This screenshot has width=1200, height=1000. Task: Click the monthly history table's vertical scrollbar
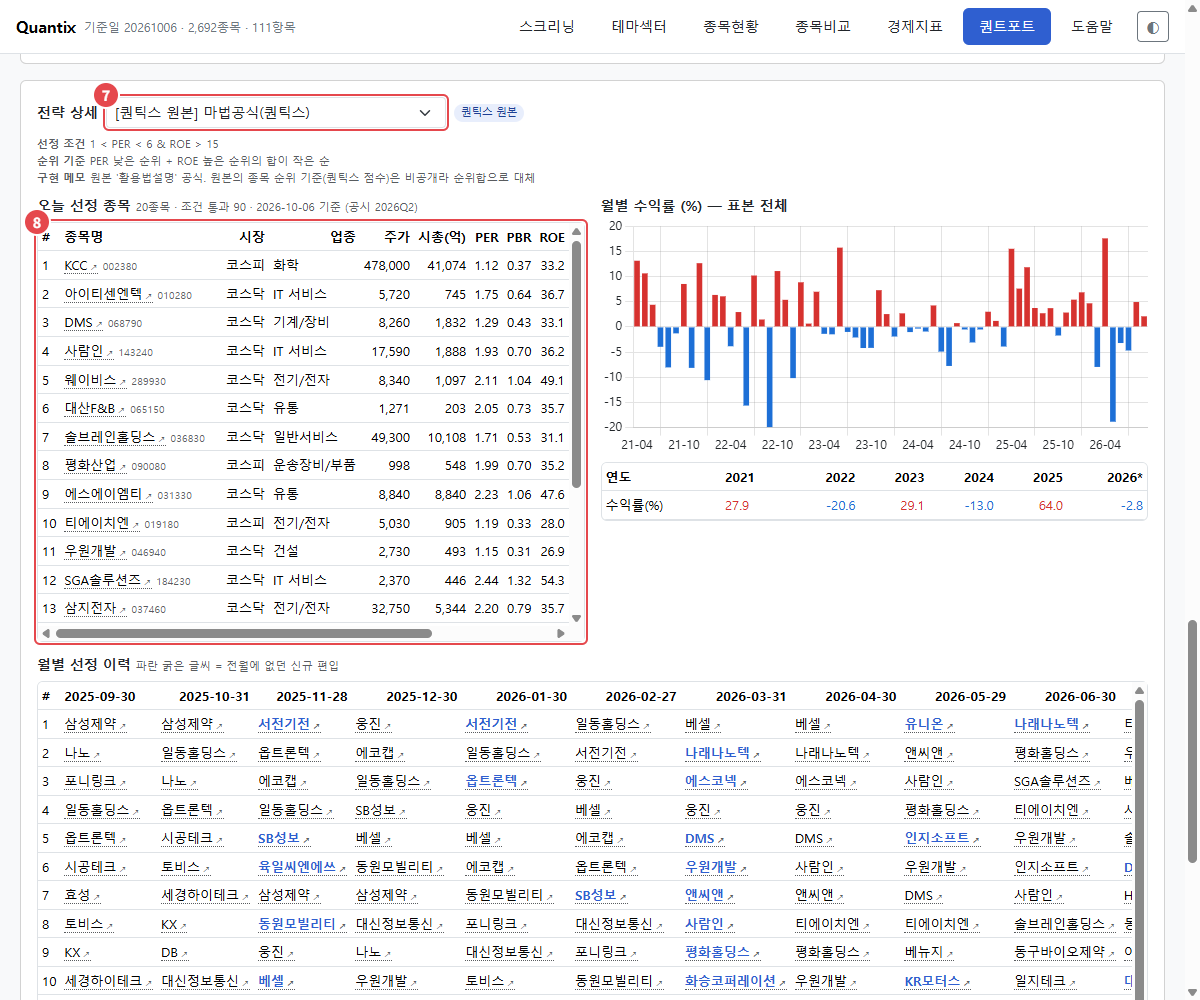tap(1138, 850)
